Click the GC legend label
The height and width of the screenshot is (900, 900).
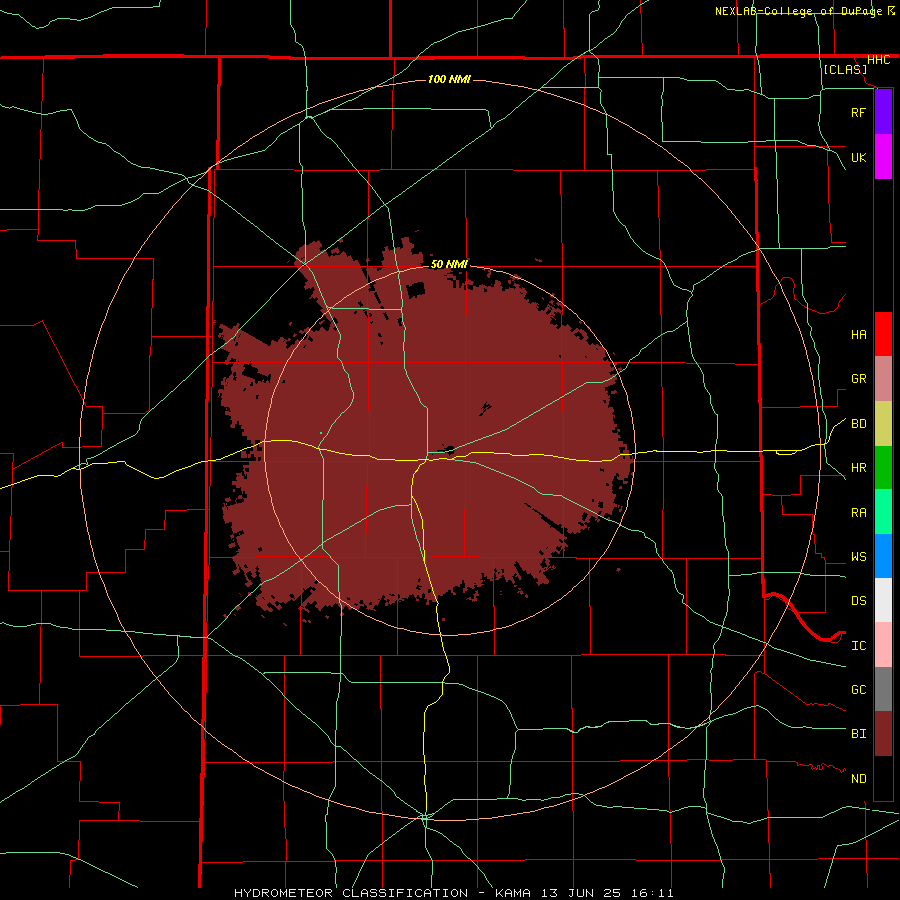click(858, 690)
